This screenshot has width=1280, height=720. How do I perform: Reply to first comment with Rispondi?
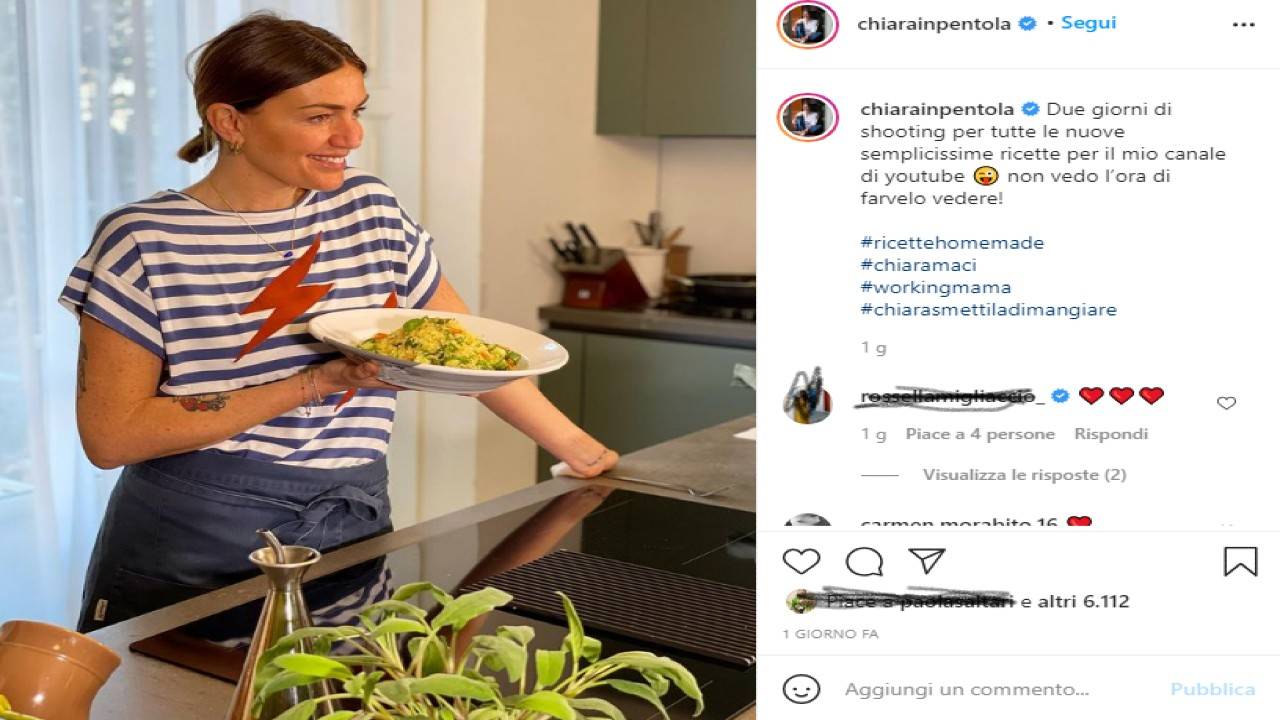(x=1111, y=434)
